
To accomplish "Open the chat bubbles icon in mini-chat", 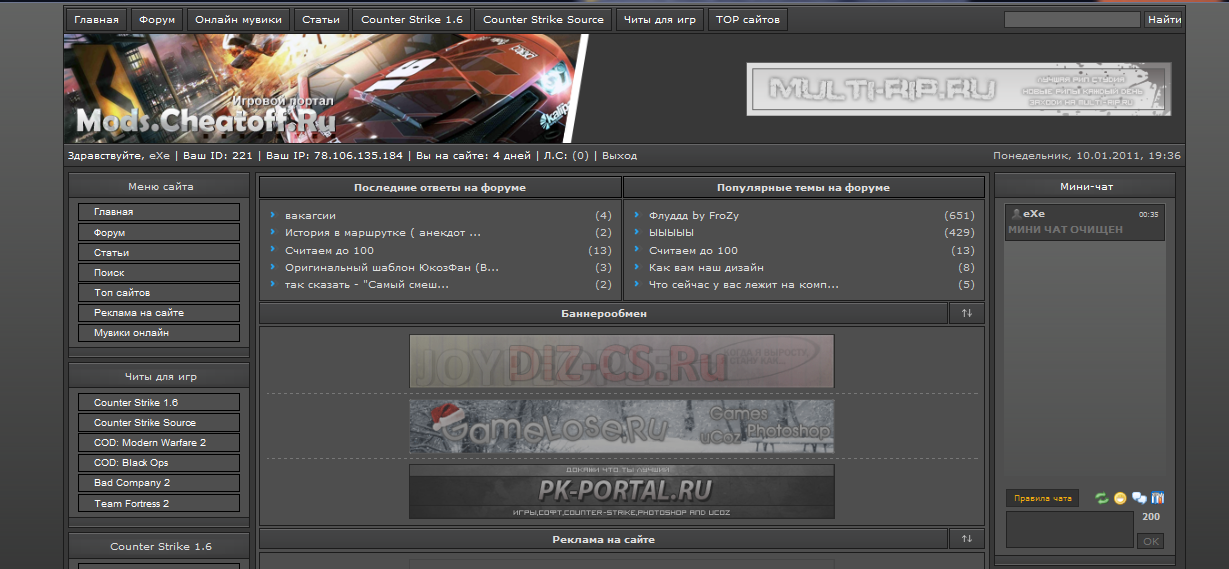I will (1139, 498).
